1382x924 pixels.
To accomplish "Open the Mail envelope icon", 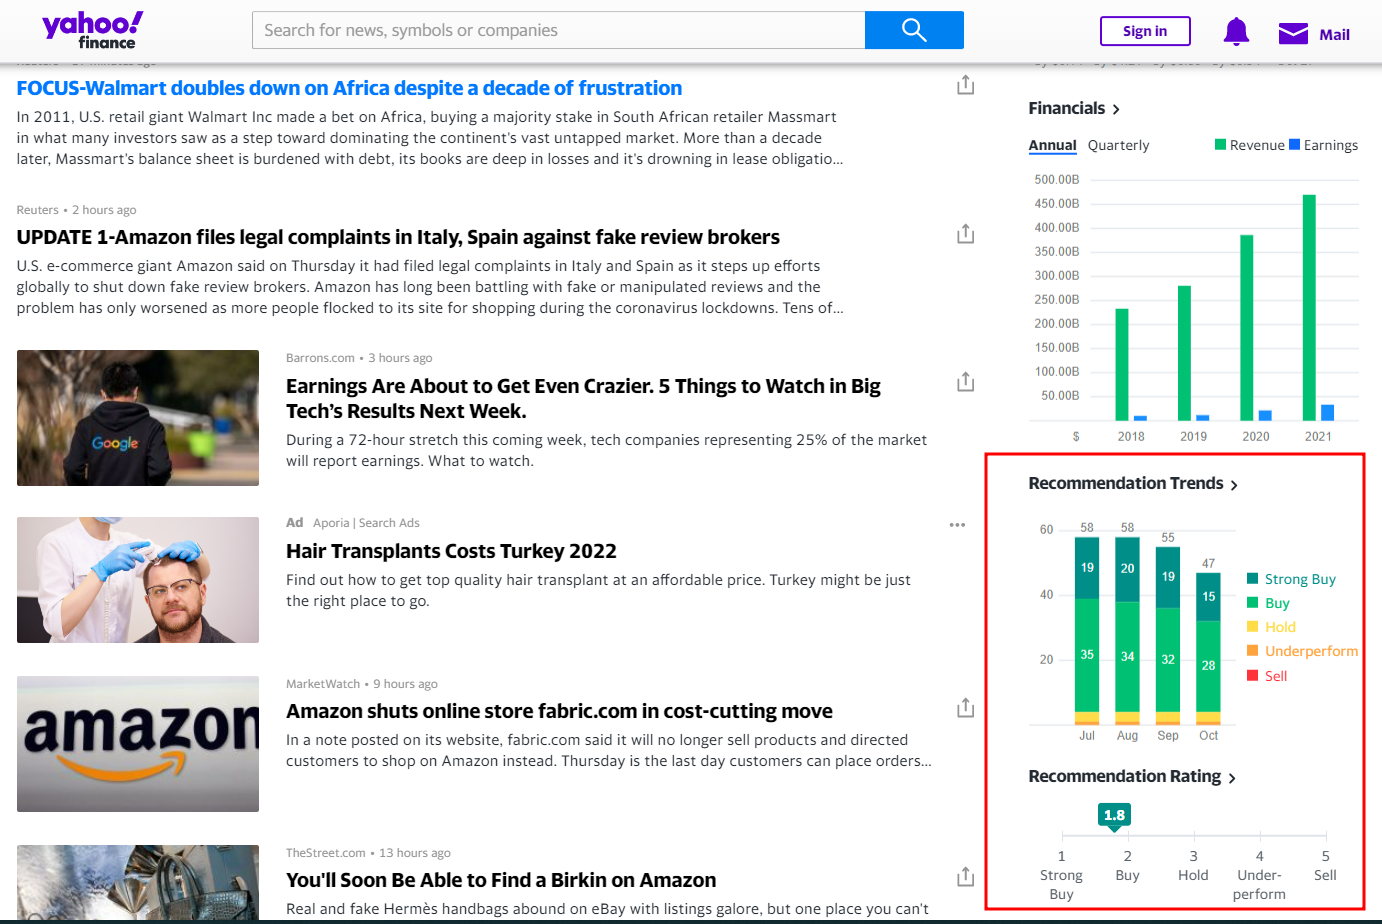I will [x=1293, y=34].
